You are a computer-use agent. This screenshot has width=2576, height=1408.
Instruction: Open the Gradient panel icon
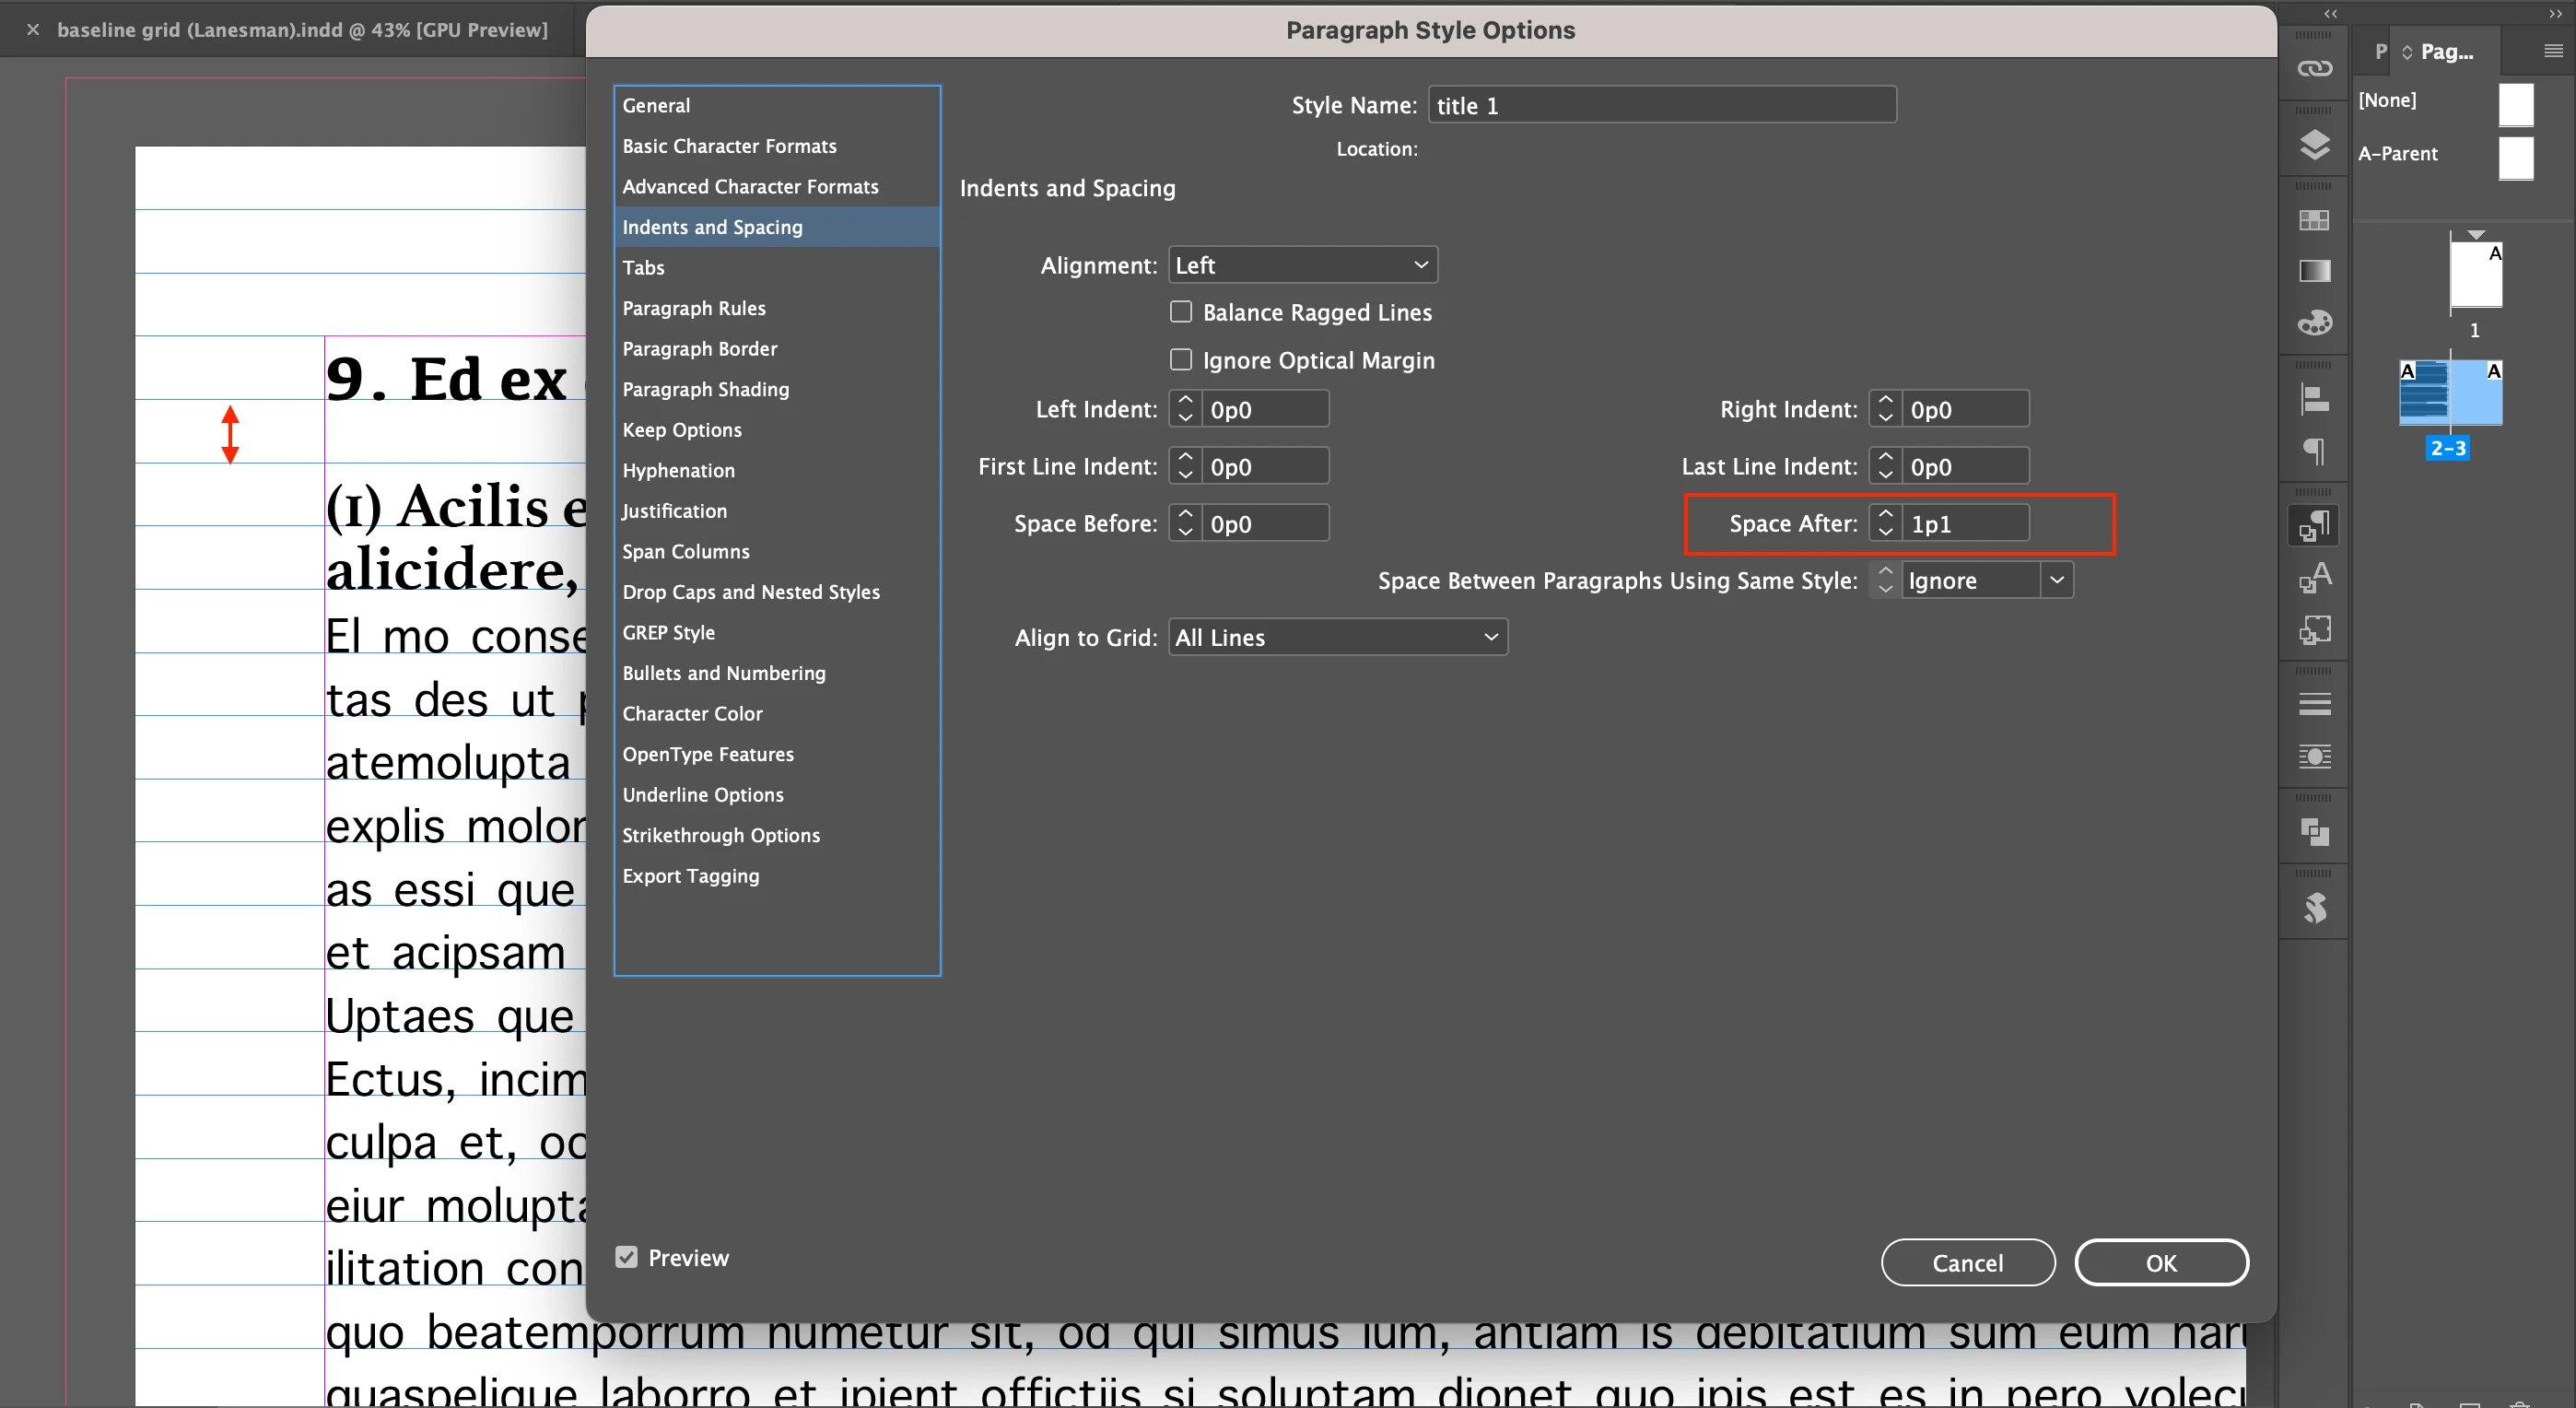tap(2314, 271)
